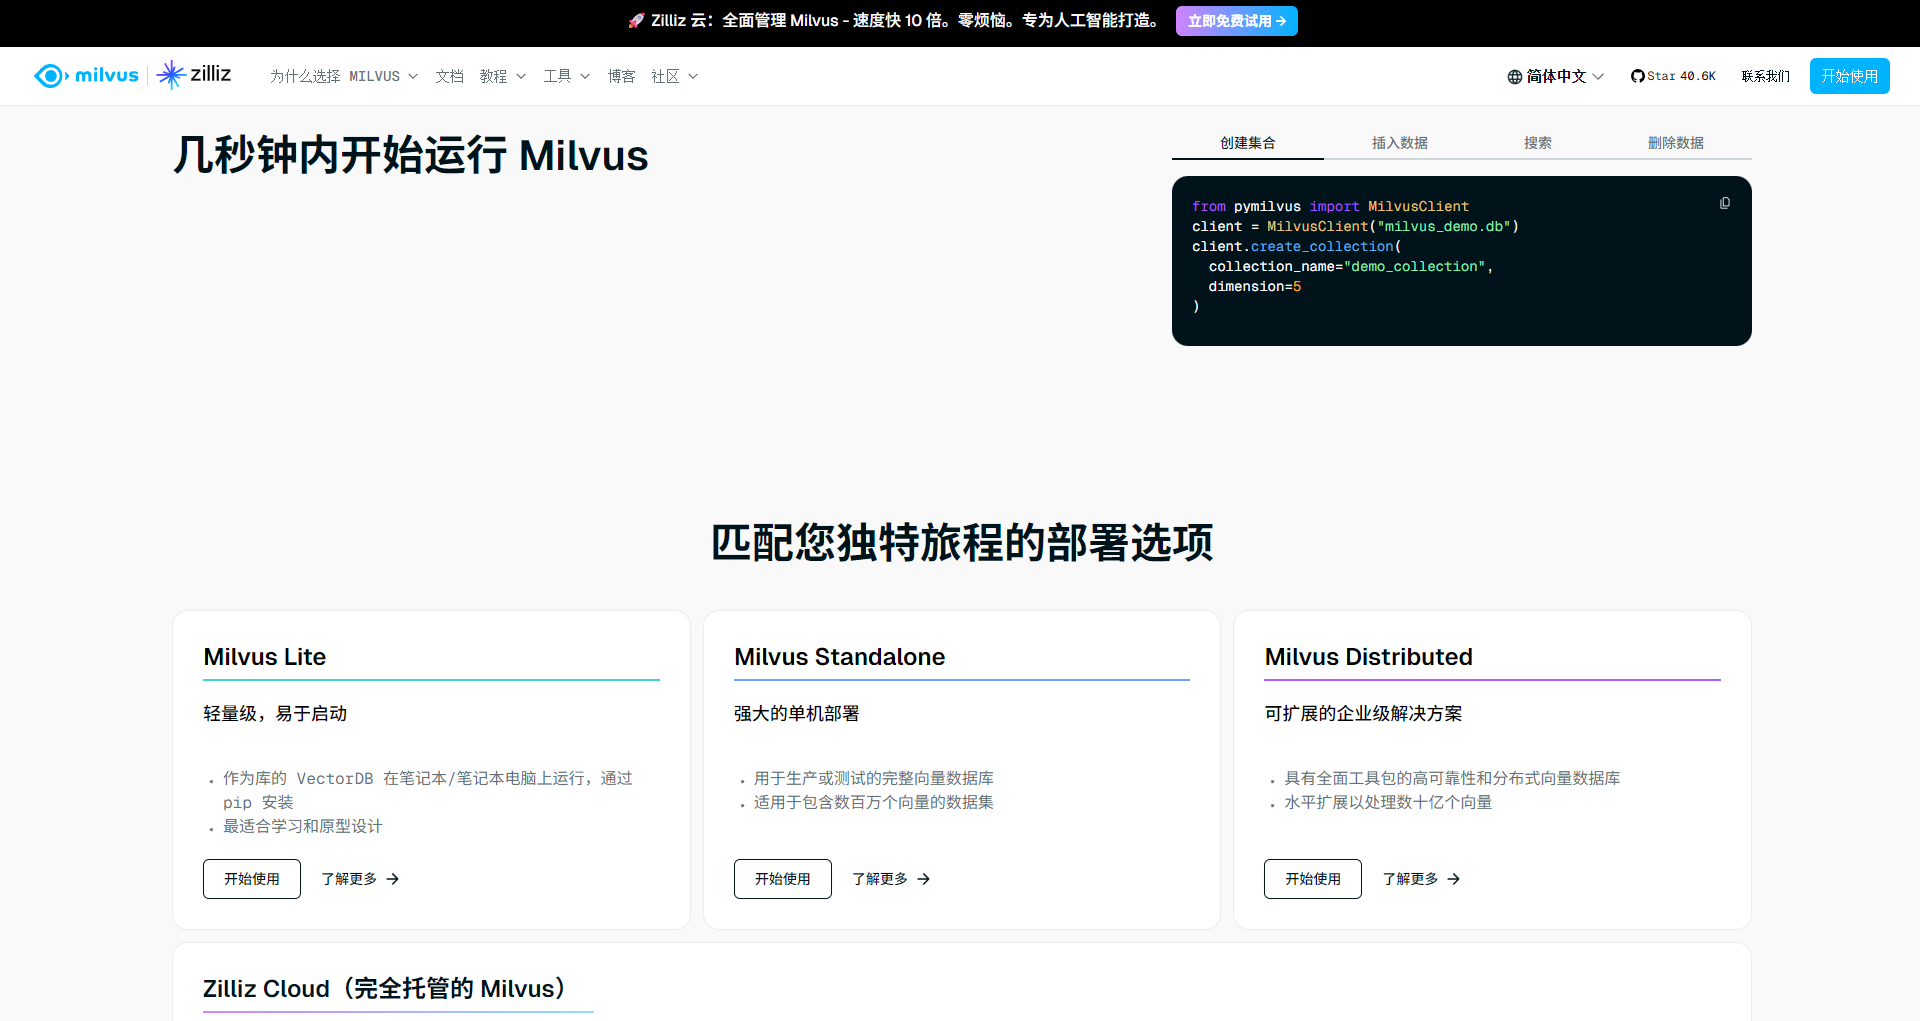The image size is (1920, 1021).
Task: Click the blue 开始使用 header button
Action: tap(1849, 76)
